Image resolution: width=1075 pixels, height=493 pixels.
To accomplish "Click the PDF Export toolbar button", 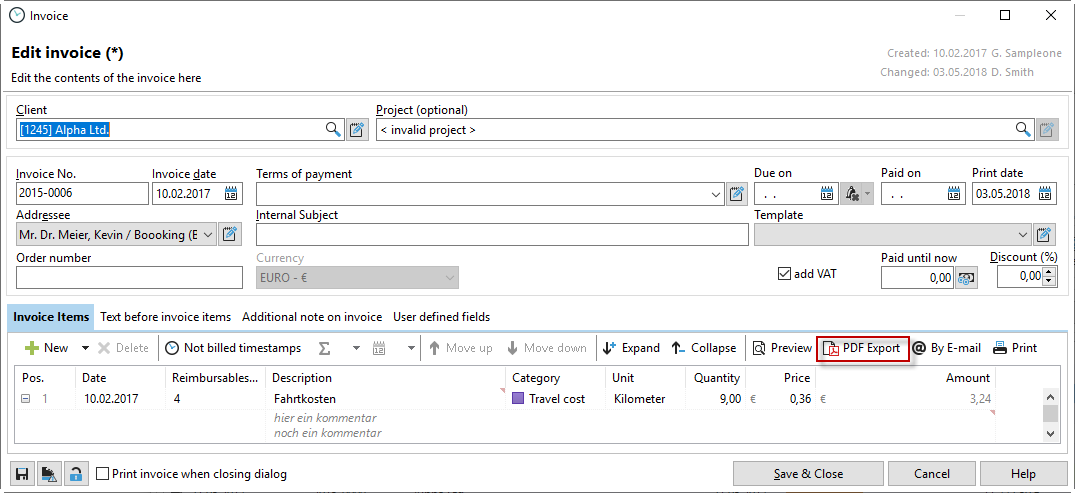I will point(862,348).
